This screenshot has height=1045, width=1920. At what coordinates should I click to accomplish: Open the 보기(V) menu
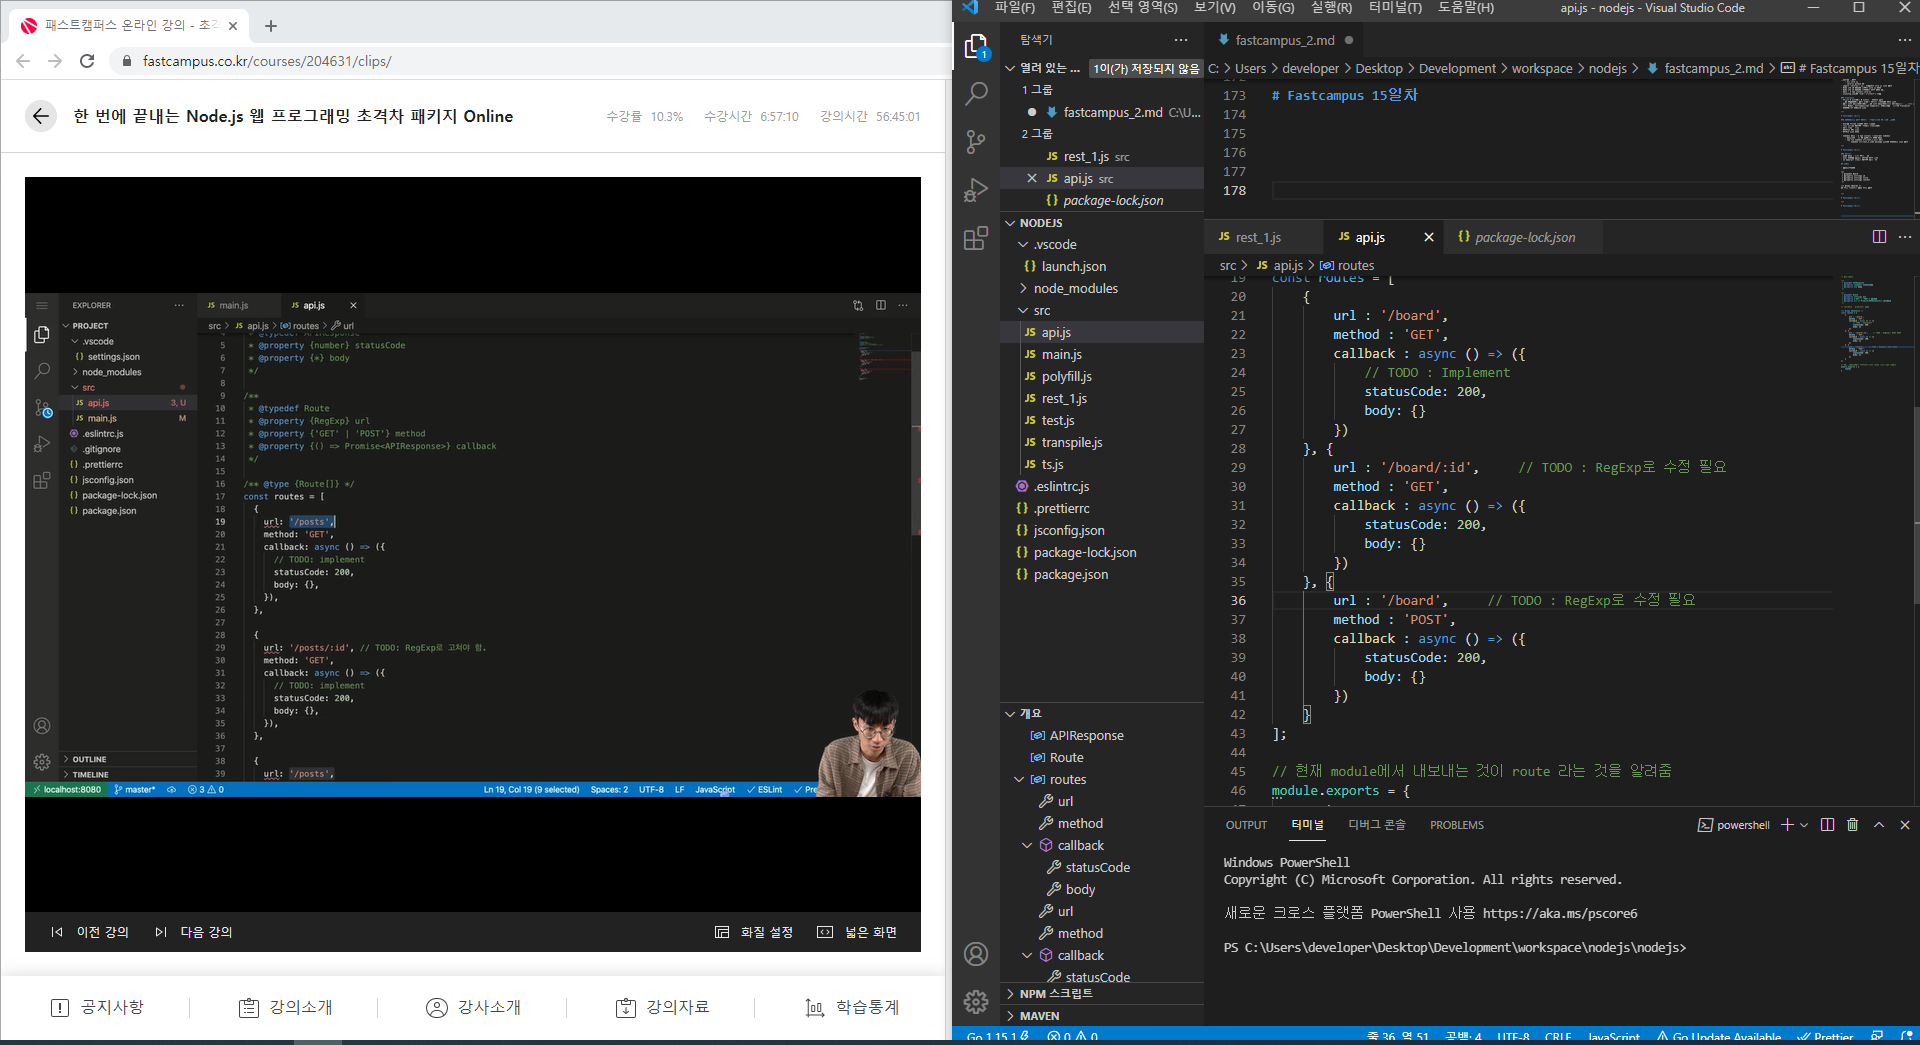(x=1214, y=8)
